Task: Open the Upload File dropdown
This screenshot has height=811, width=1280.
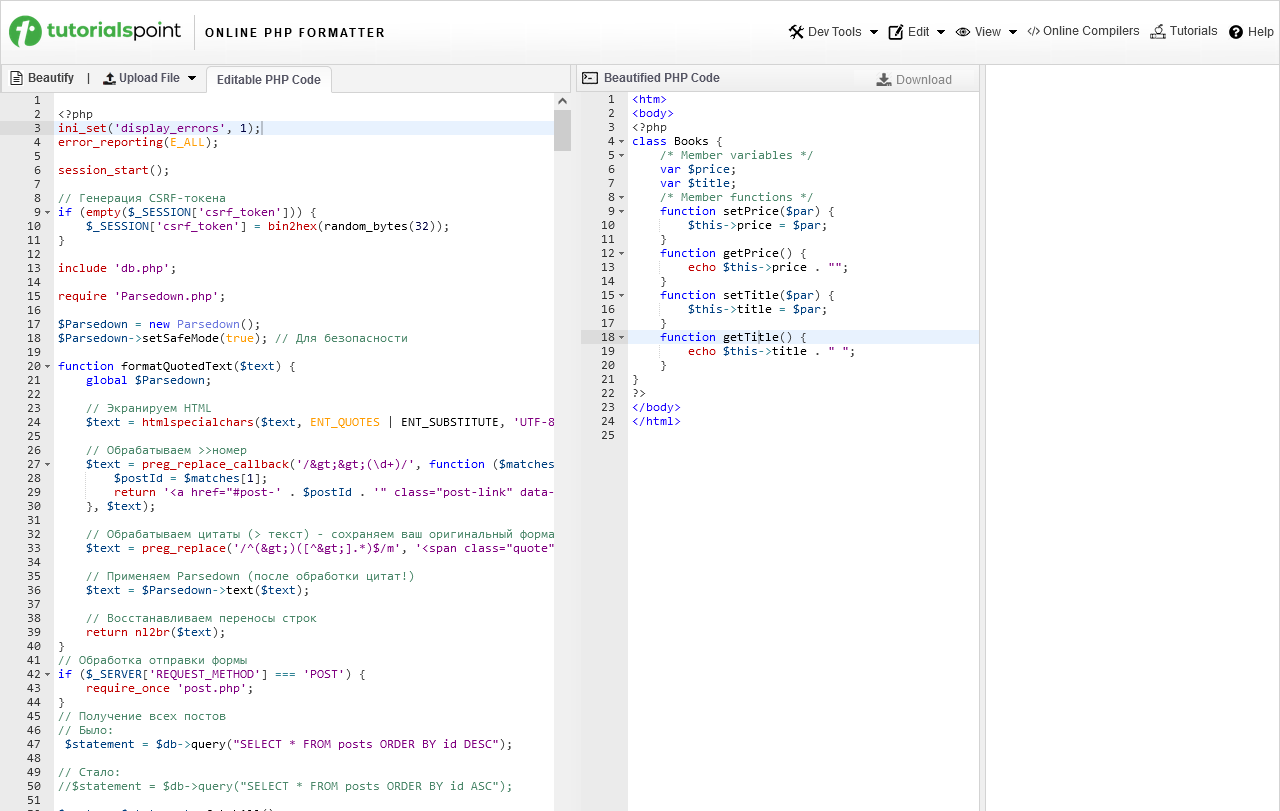Action: pyautogui.click(x=150, y=78)
